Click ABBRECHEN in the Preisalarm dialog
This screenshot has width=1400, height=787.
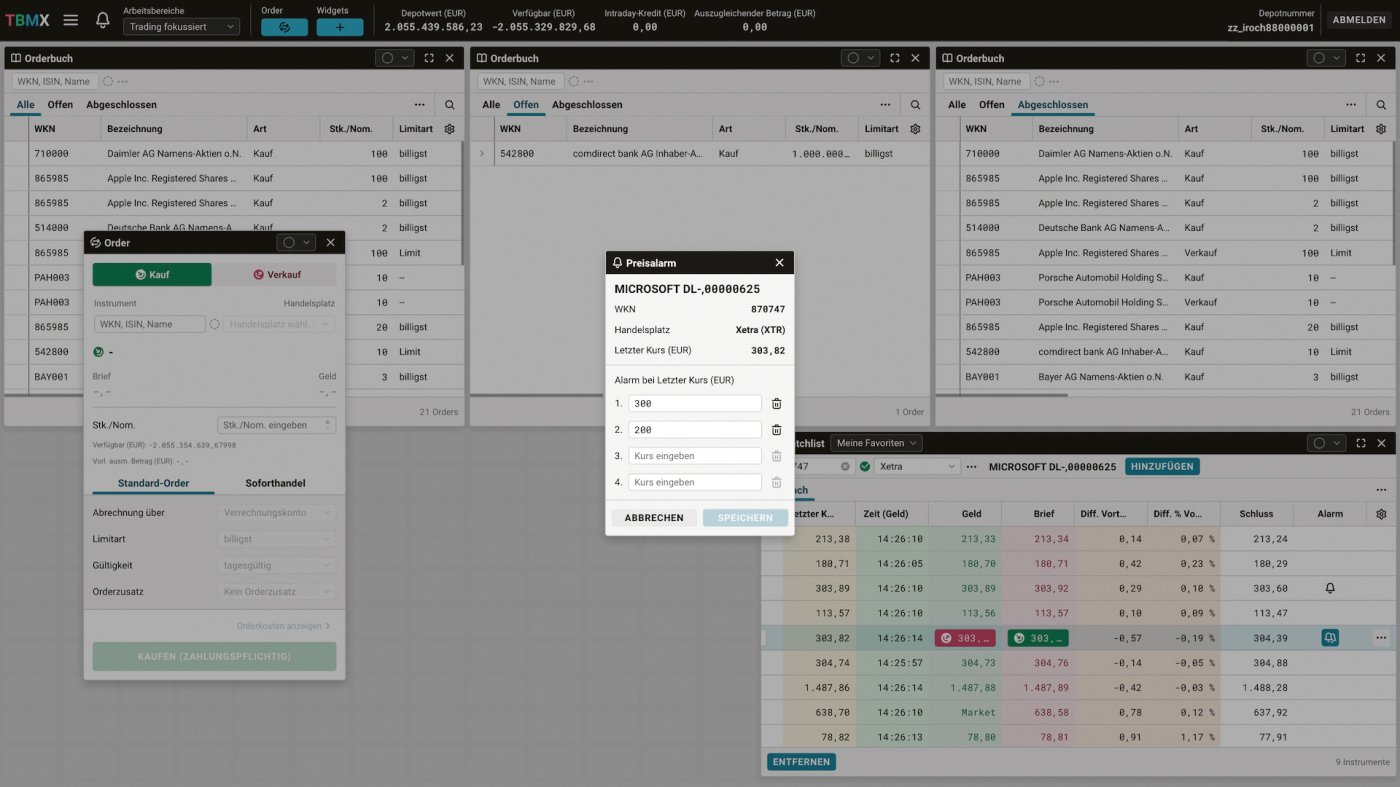[x=654, y=518]
